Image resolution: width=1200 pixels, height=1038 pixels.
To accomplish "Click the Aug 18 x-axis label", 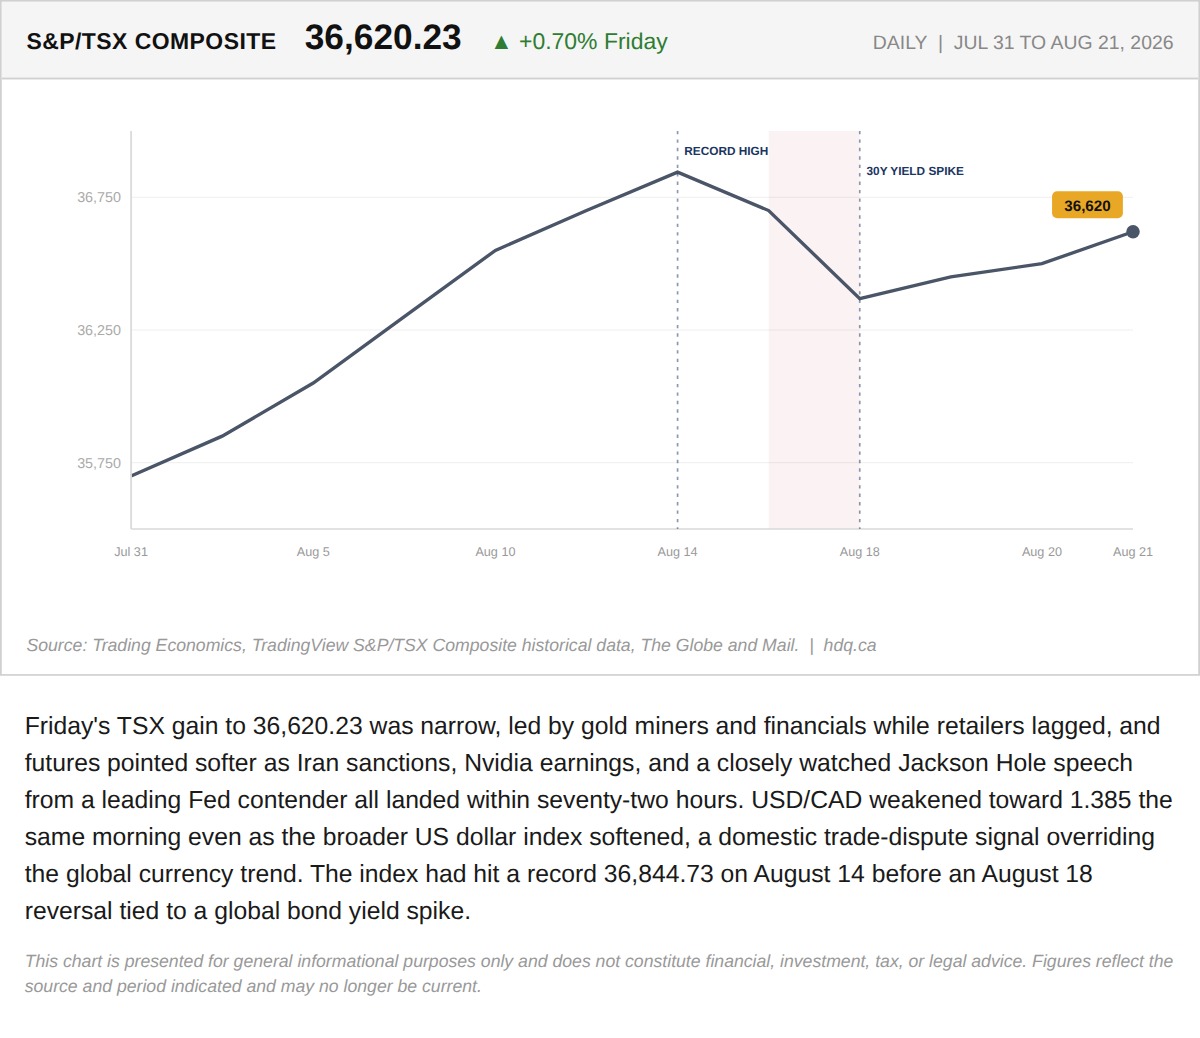I will pyautogui.click(x=860, y=552).
